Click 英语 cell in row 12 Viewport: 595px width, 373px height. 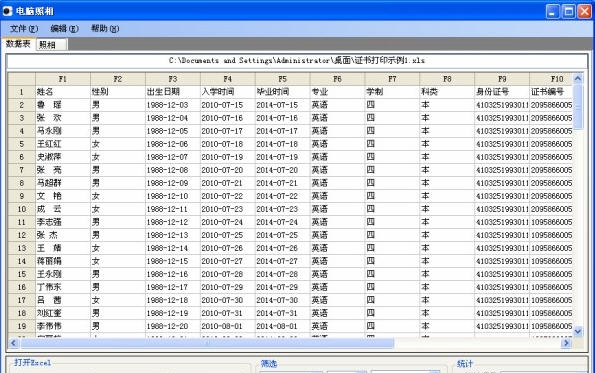(x=338, y=235)
